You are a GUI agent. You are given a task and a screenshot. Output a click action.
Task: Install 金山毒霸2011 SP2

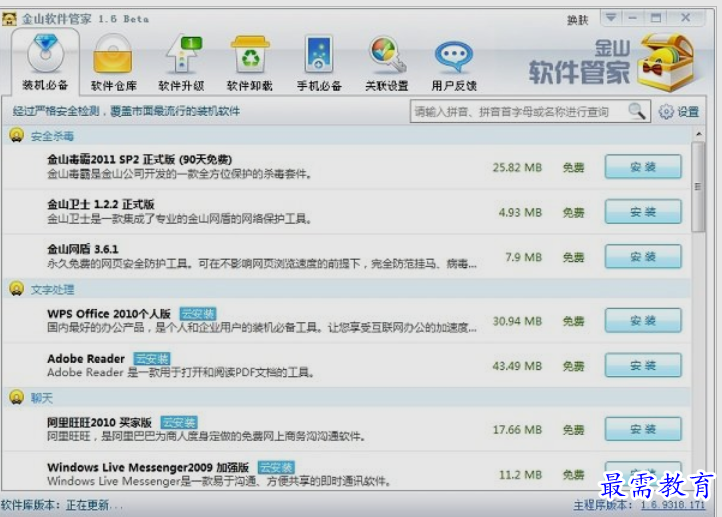pyautogui.click(x=643, y=167)
